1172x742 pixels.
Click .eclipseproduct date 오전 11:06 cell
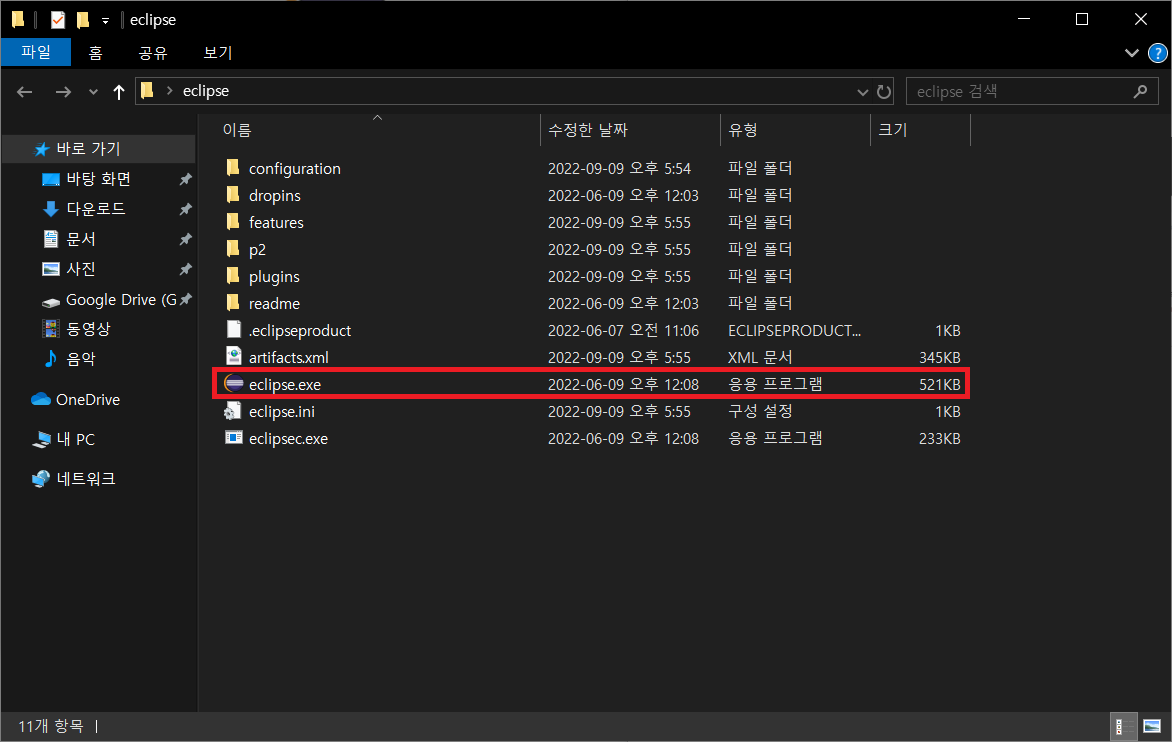click(x=623, y=330)
